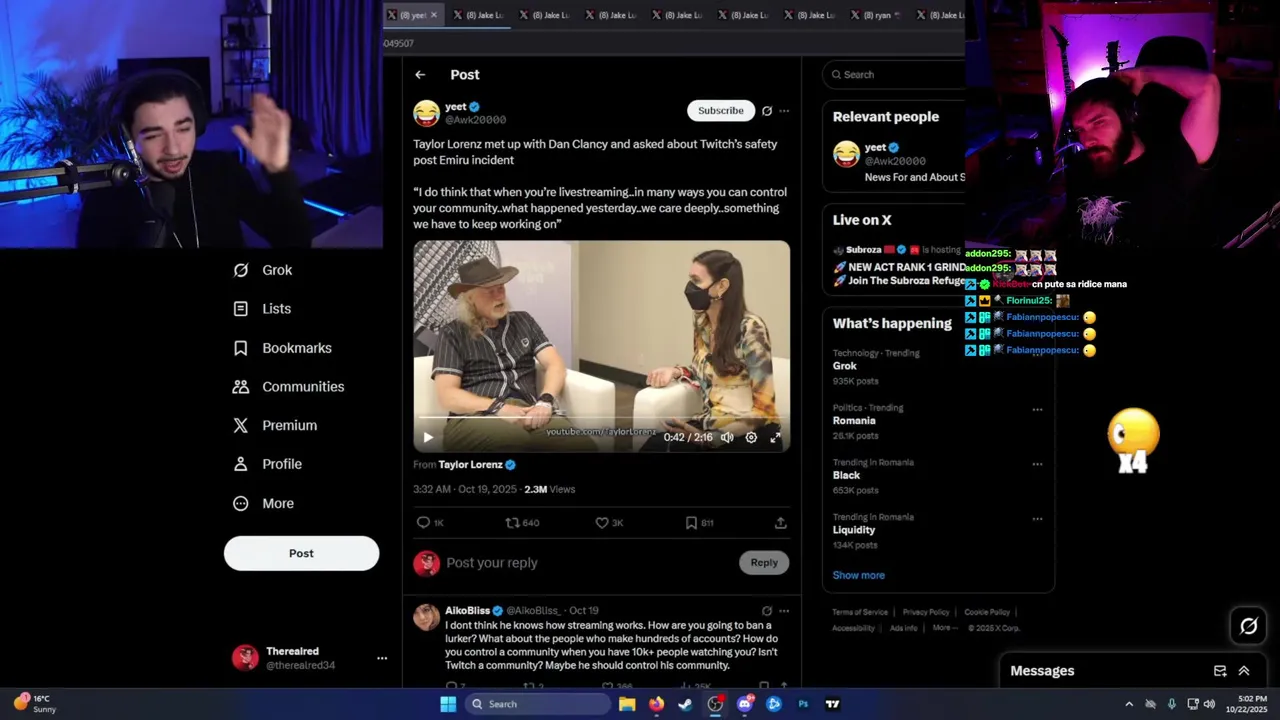Play the embedded video
This screenshot has width=1280, height=720.
[x=428, y=437]
